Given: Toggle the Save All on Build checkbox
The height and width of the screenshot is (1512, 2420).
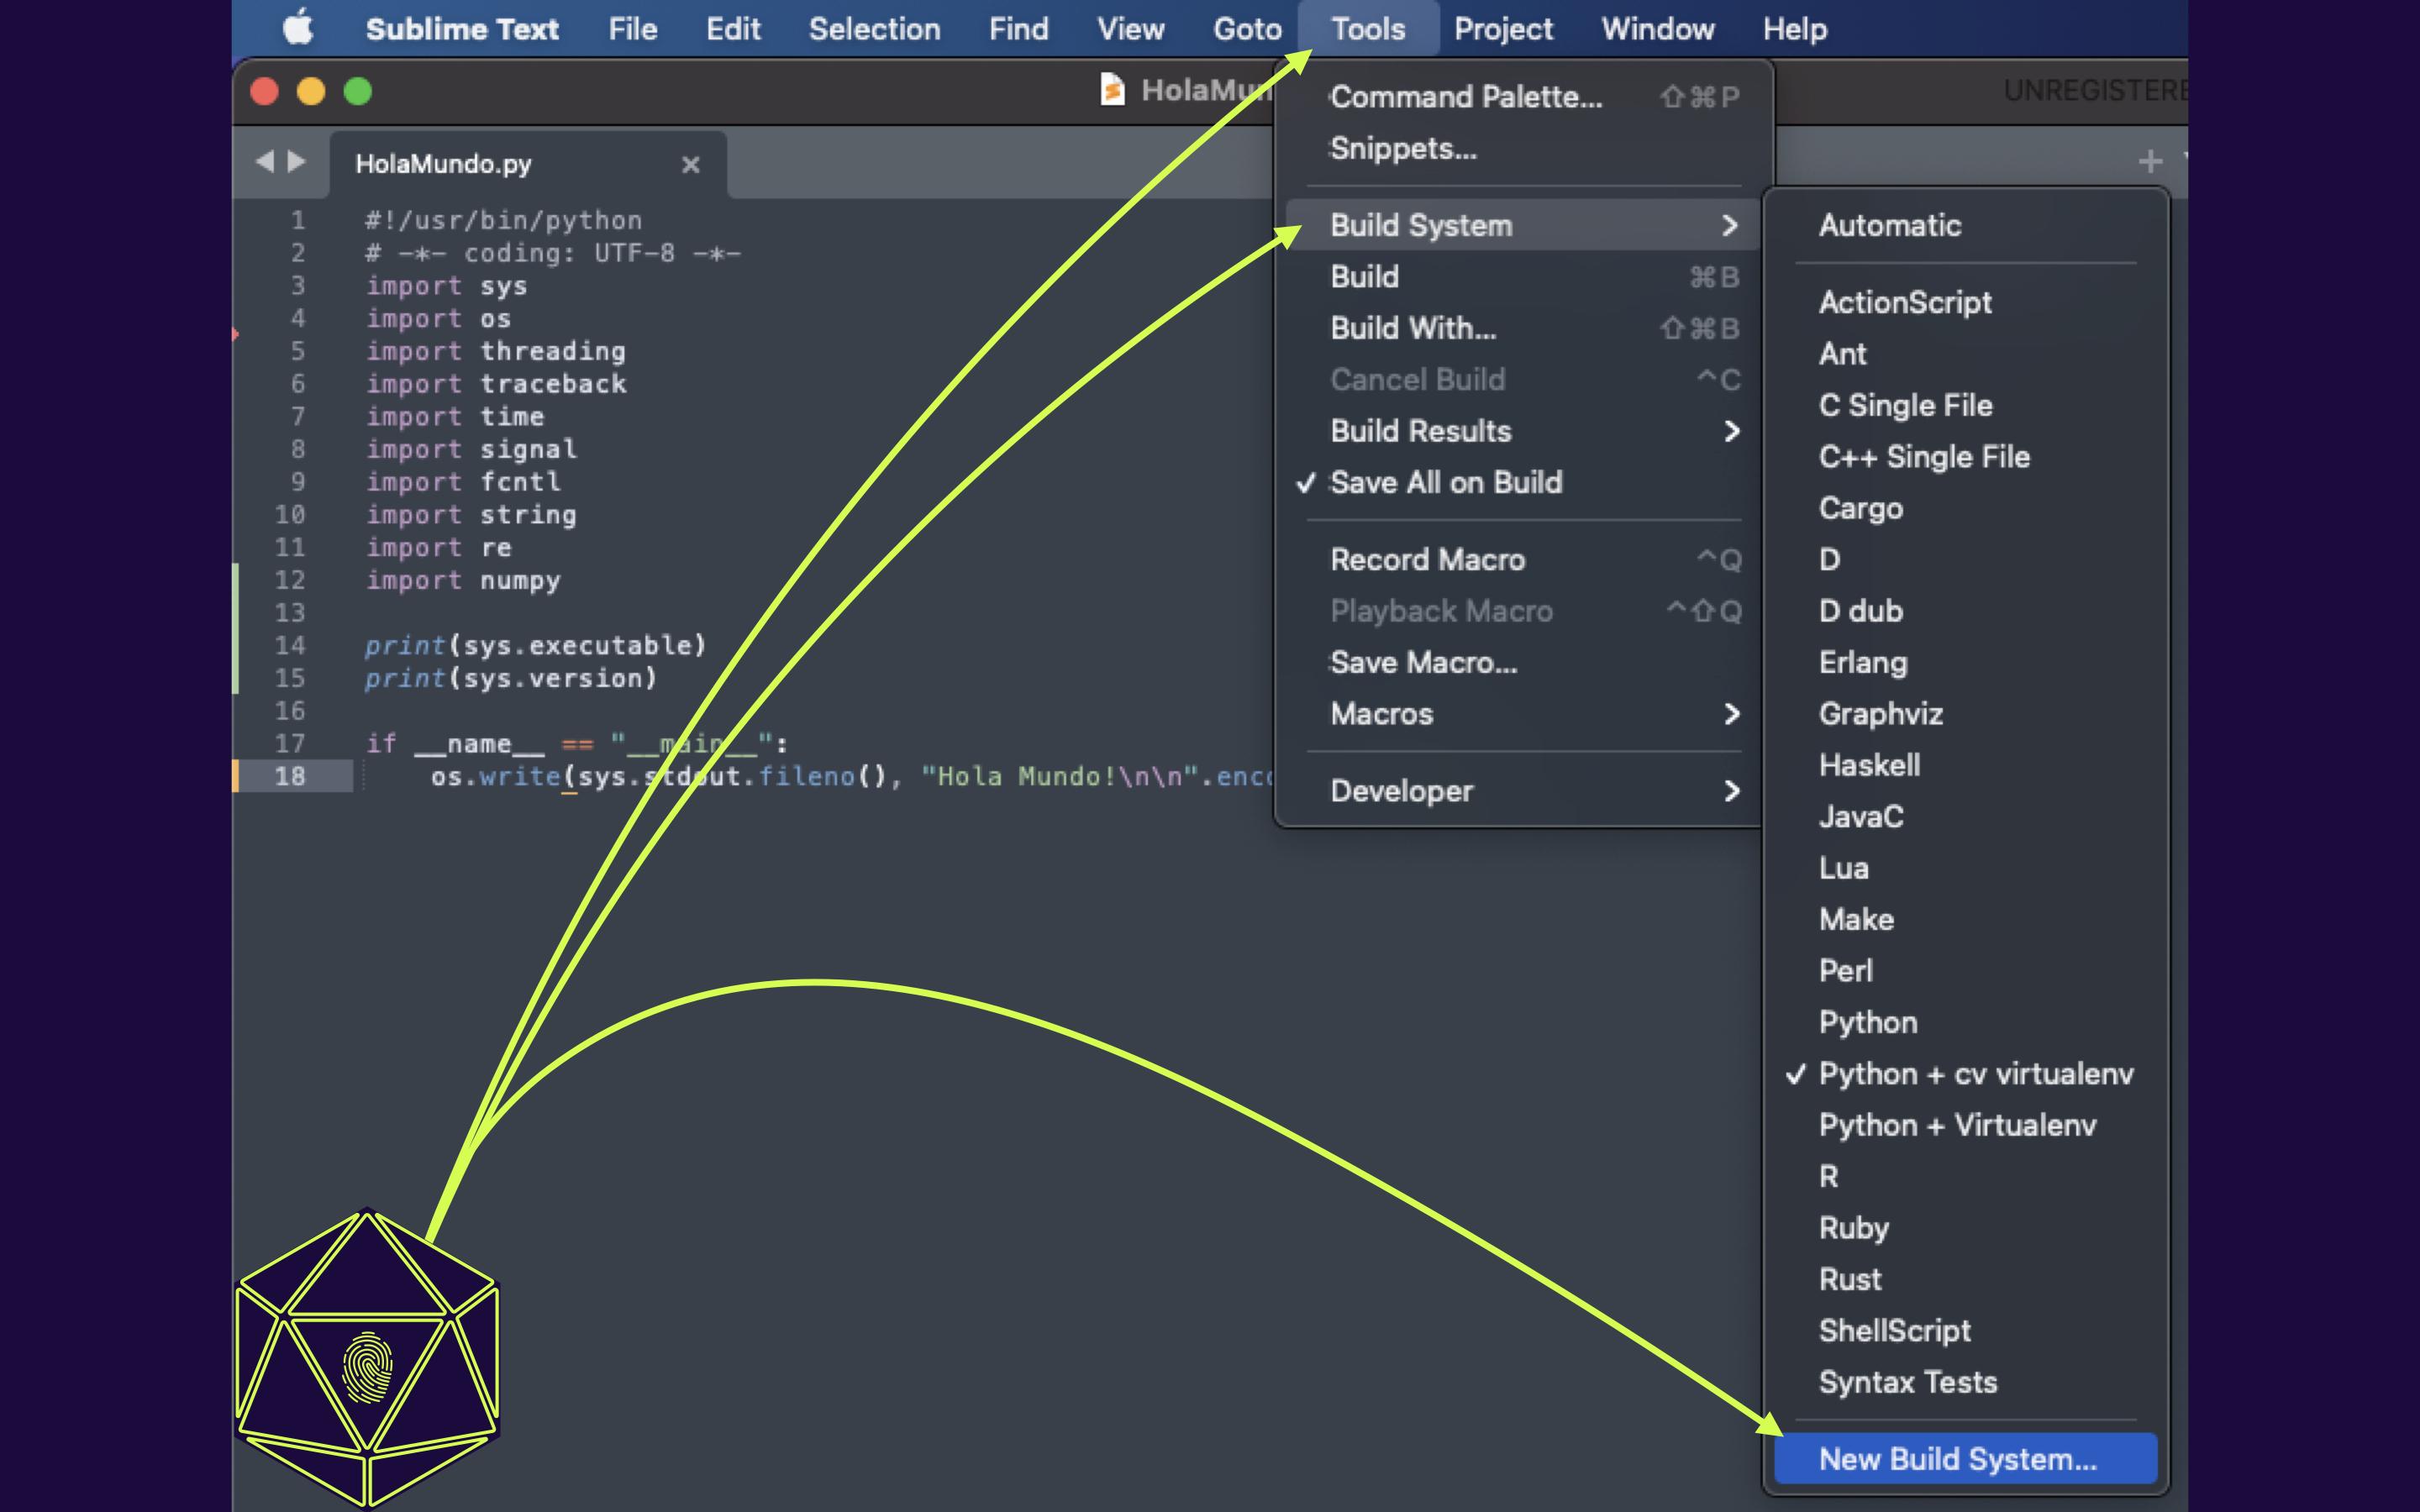Looking at the screenshot, I should (1444, 482).
